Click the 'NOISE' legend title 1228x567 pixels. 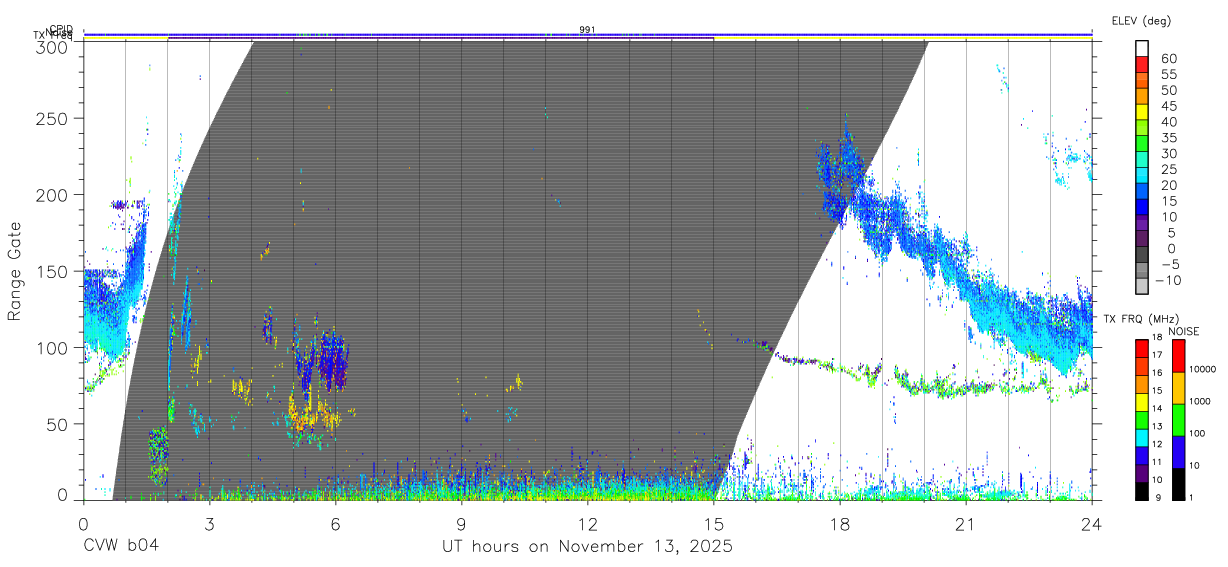[1184, 331]
